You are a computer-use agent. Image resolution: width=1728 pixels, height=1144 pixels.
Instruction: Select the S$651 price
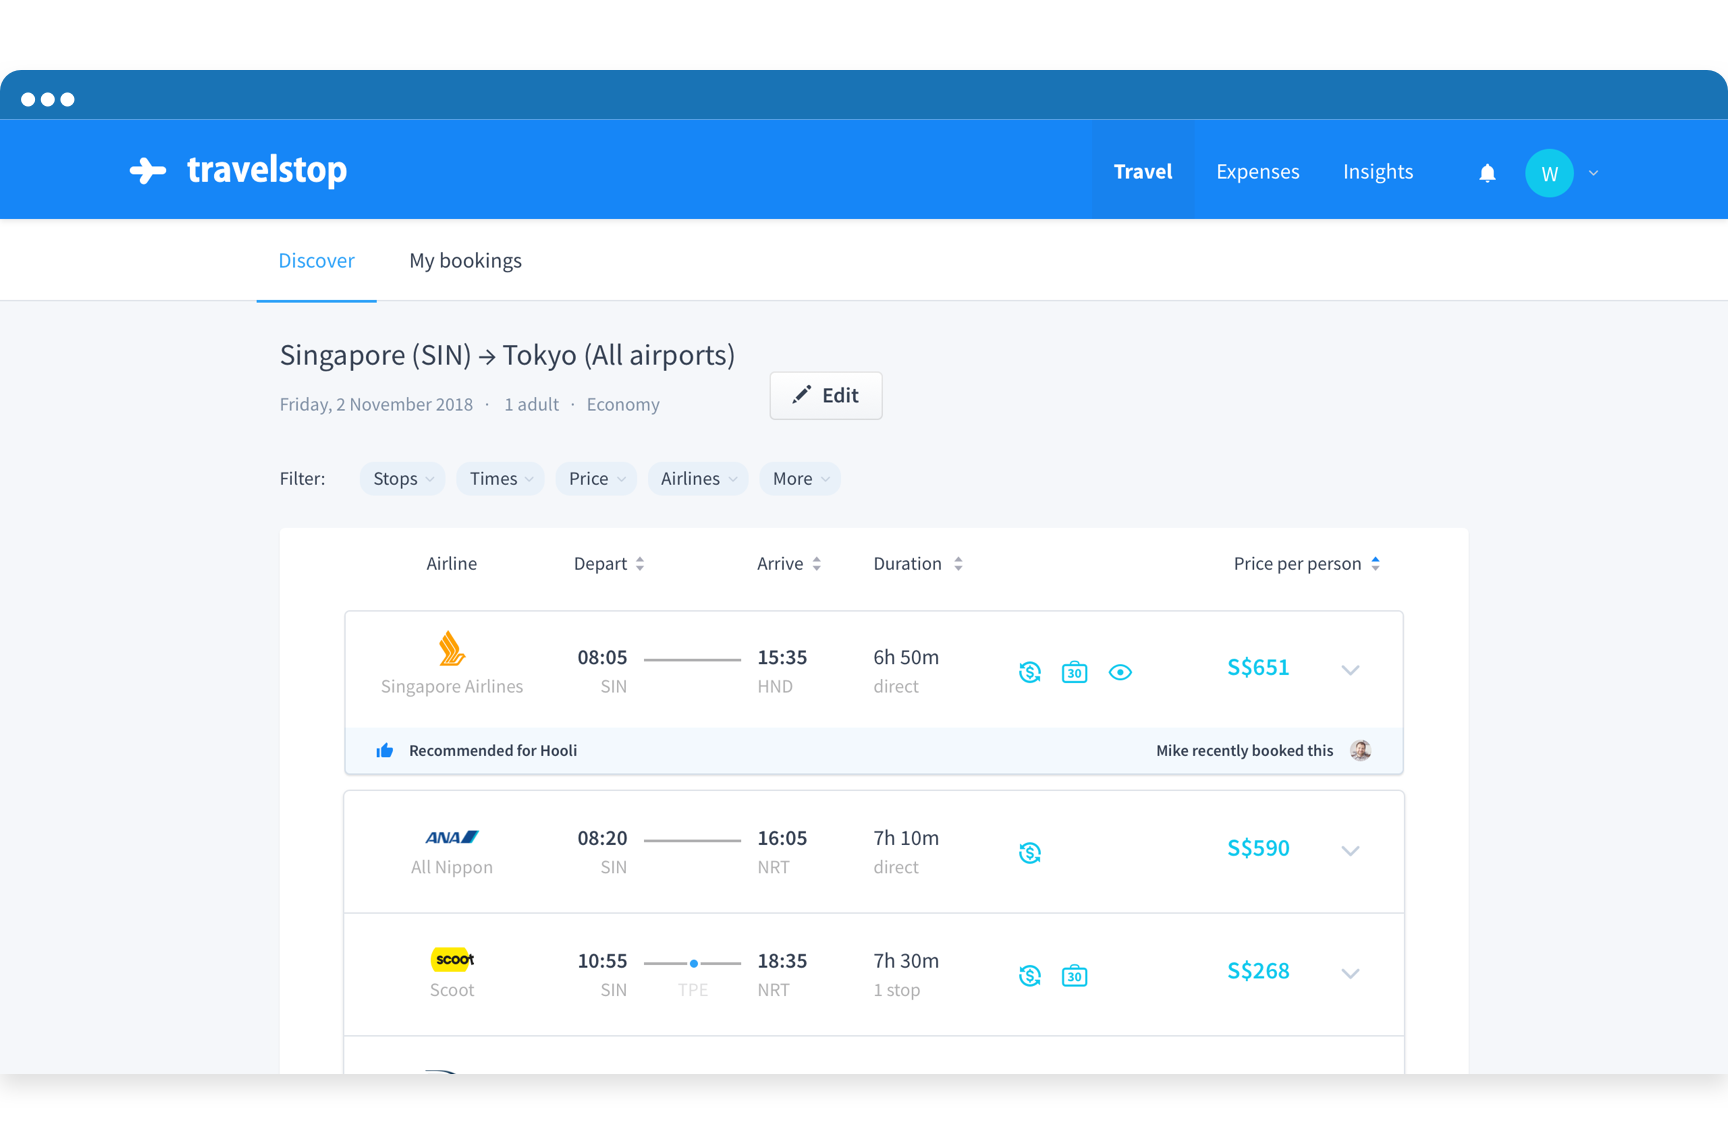point(1258,668)
